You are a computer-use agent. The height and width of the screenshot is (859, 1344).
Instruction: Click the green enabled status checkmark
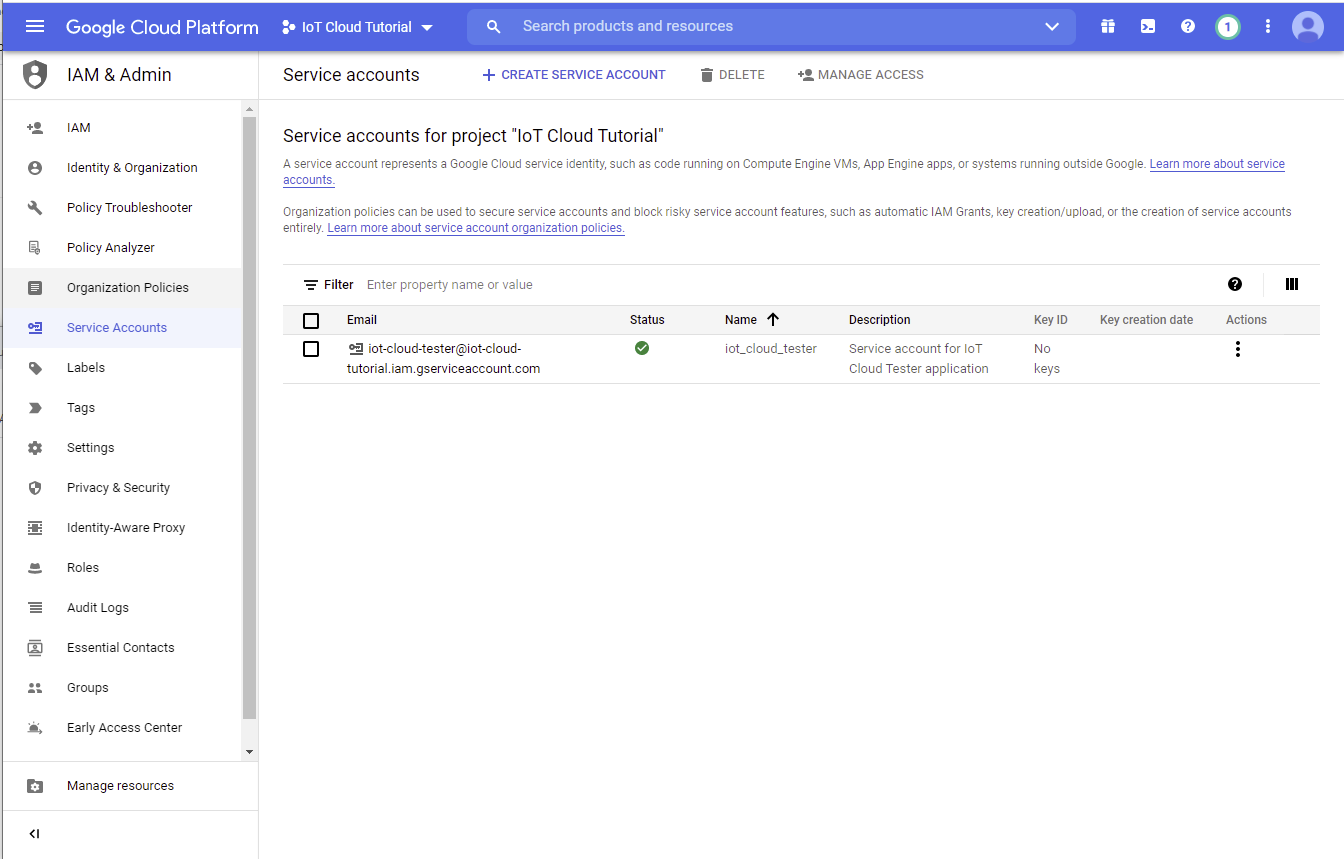pyautogui.click(x=642, y=348)
